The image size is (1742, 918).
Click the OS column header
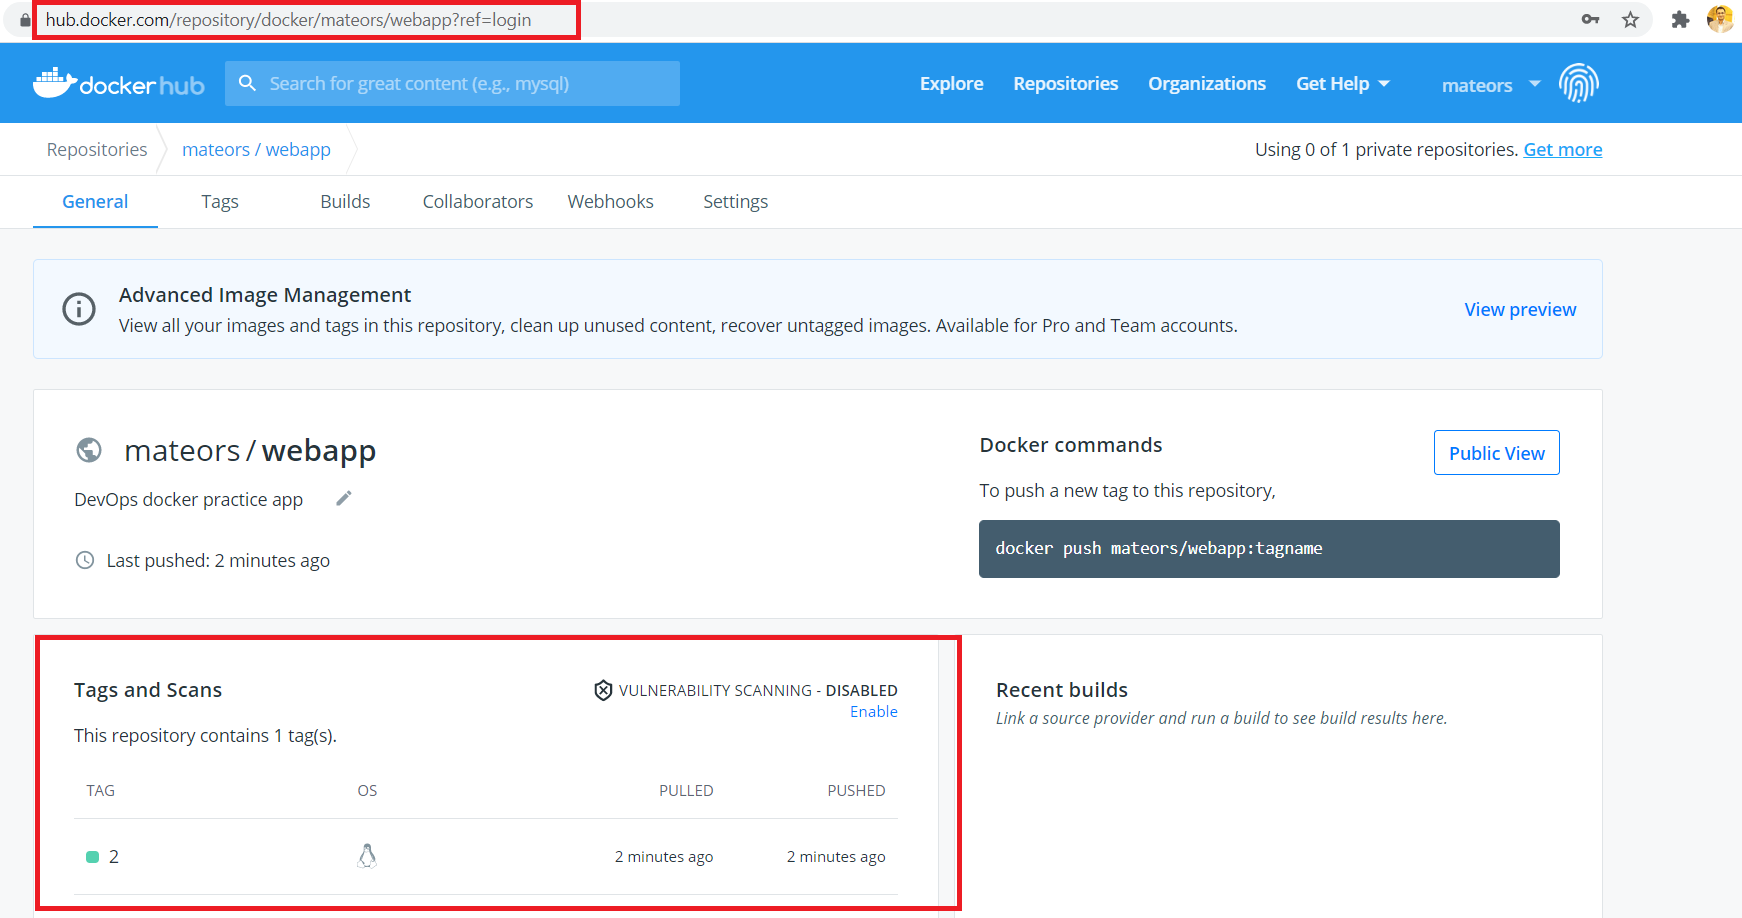click(x=367, y=790)
